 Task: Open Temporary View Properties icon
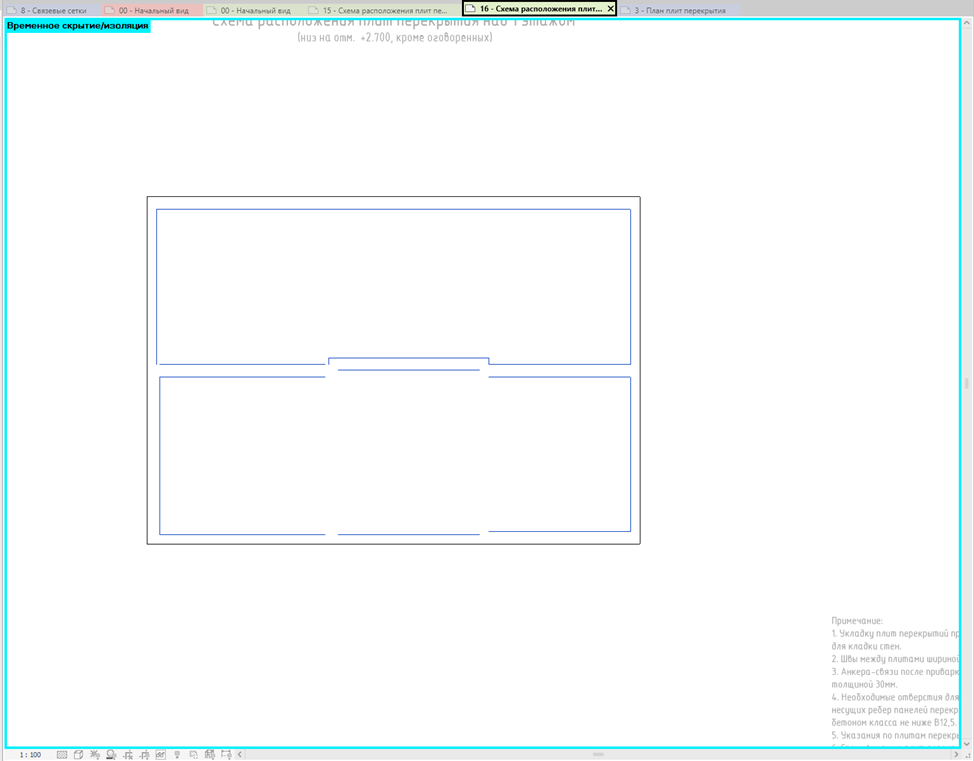pyautogui.click(x=194, y=755)
